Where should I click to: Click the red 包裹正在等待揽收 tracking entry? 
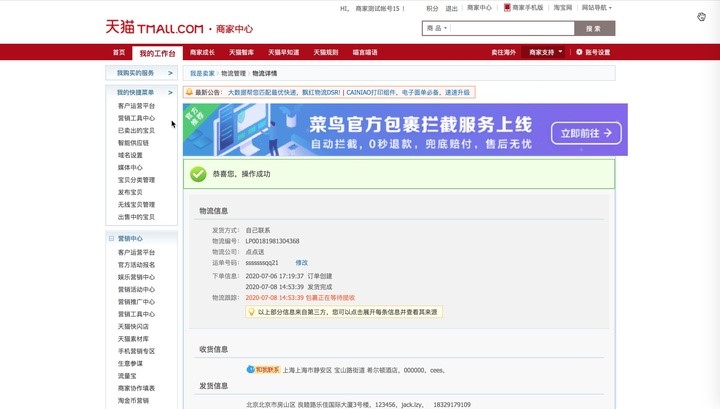[x=300, y=297]
